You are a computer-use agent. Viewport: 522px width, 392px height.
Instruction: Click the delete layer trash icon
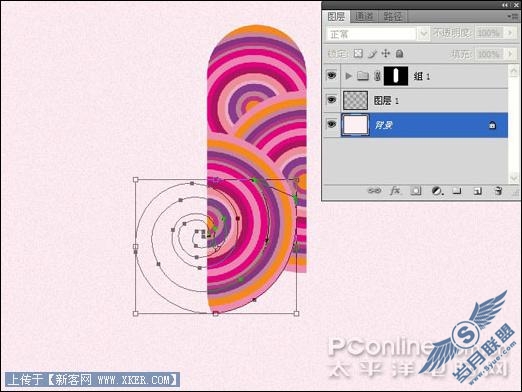pos(498,191)
